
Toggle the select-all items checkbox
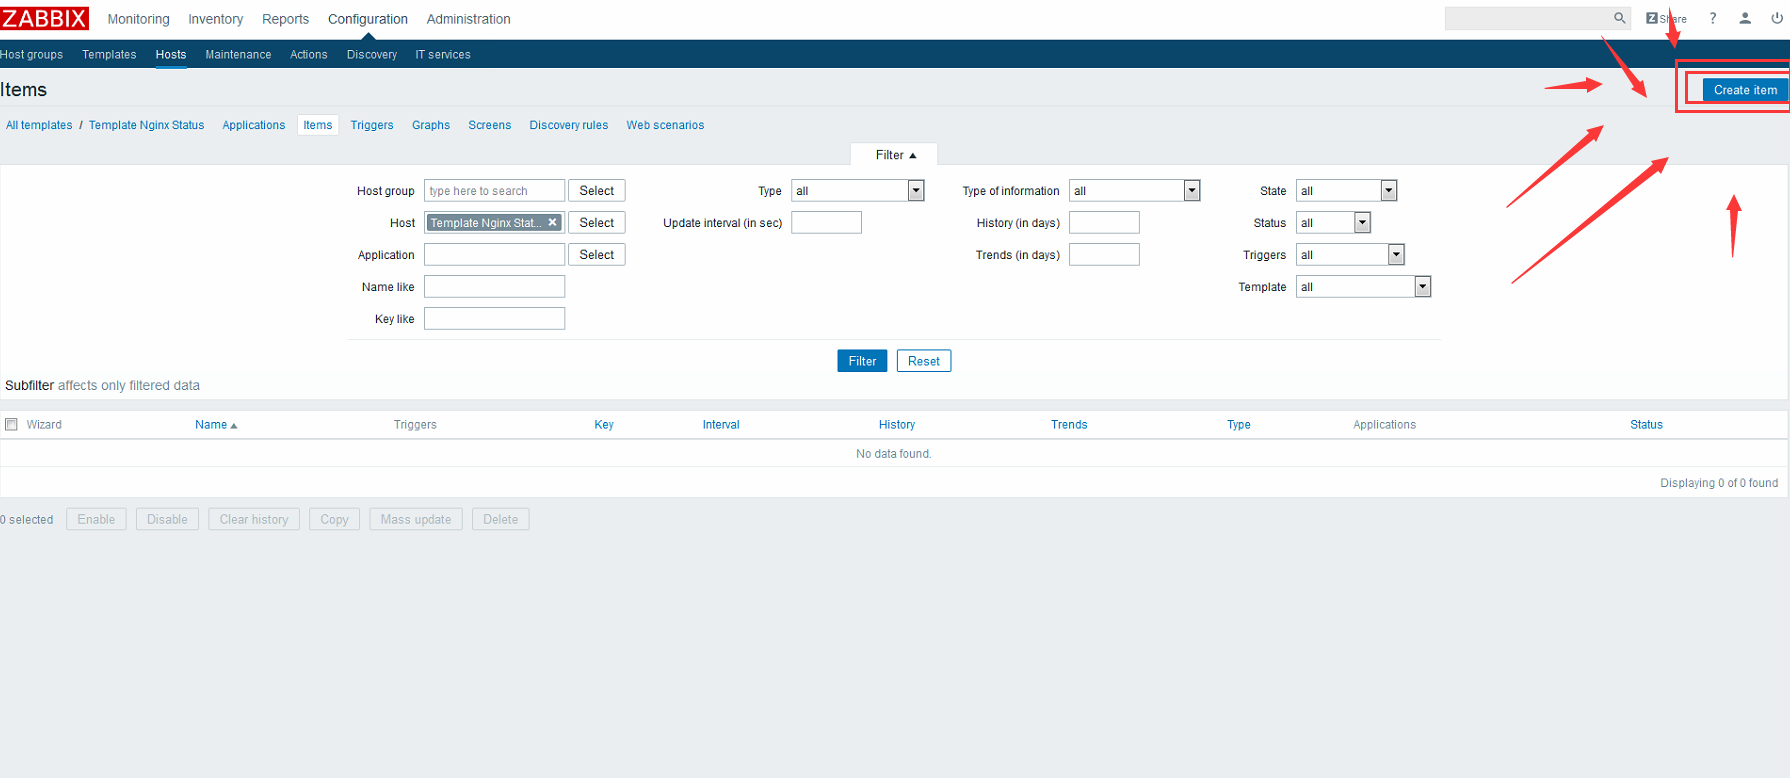tap(12, 424)
